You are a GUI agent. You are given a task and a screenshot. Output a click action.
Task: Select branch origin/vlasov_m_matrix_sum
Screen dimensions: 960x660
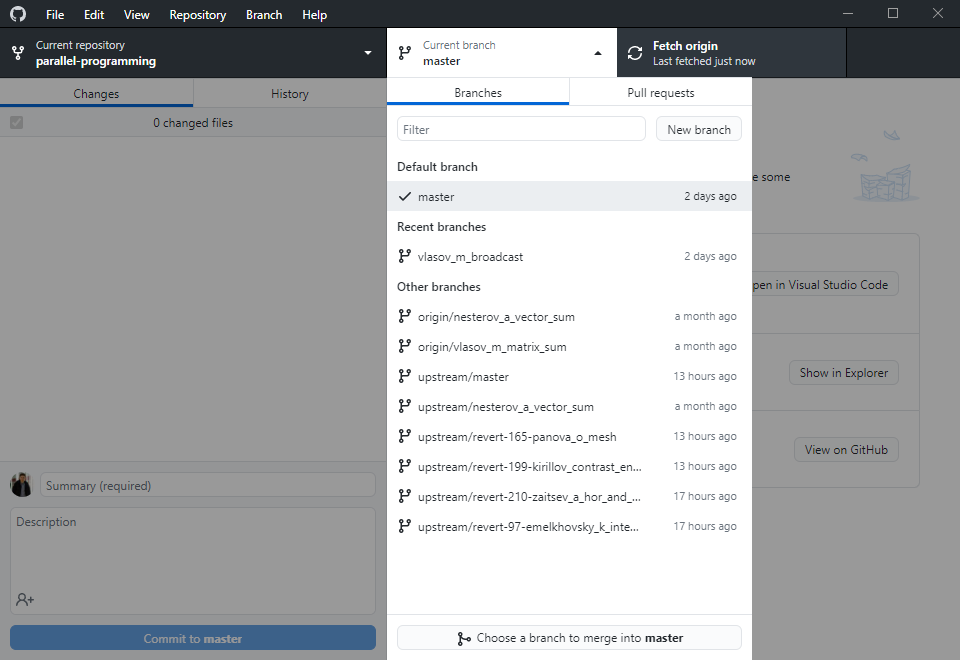pos(569,346)
